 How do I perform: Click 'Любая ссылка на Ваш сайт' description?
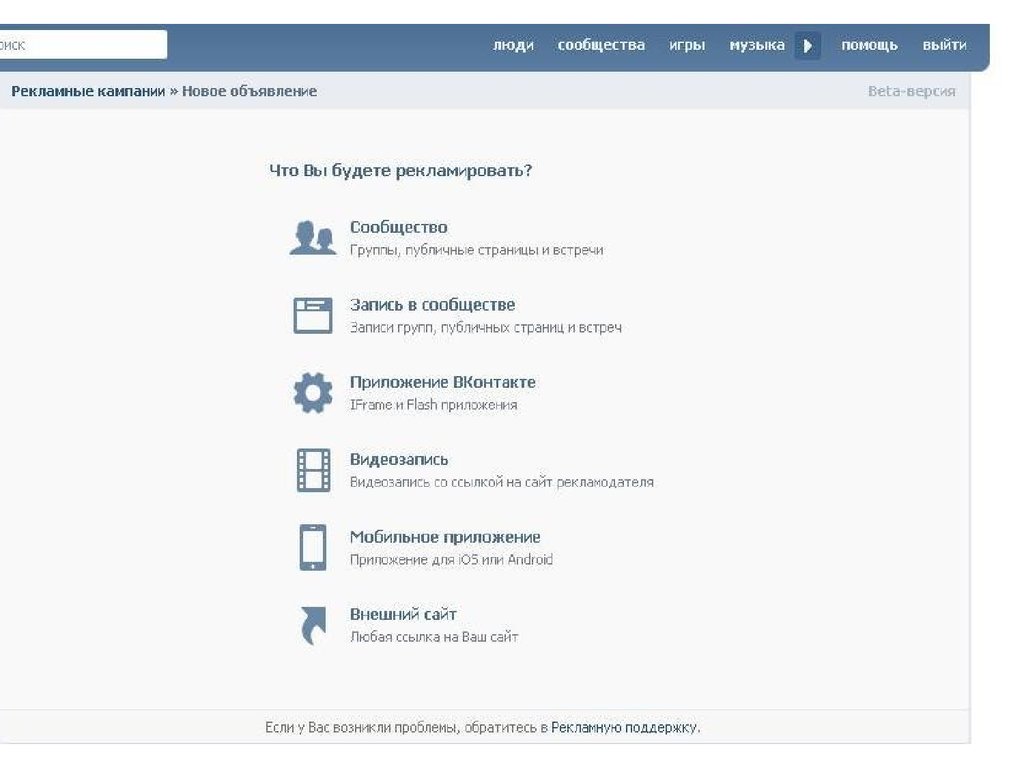coord(434,637)
